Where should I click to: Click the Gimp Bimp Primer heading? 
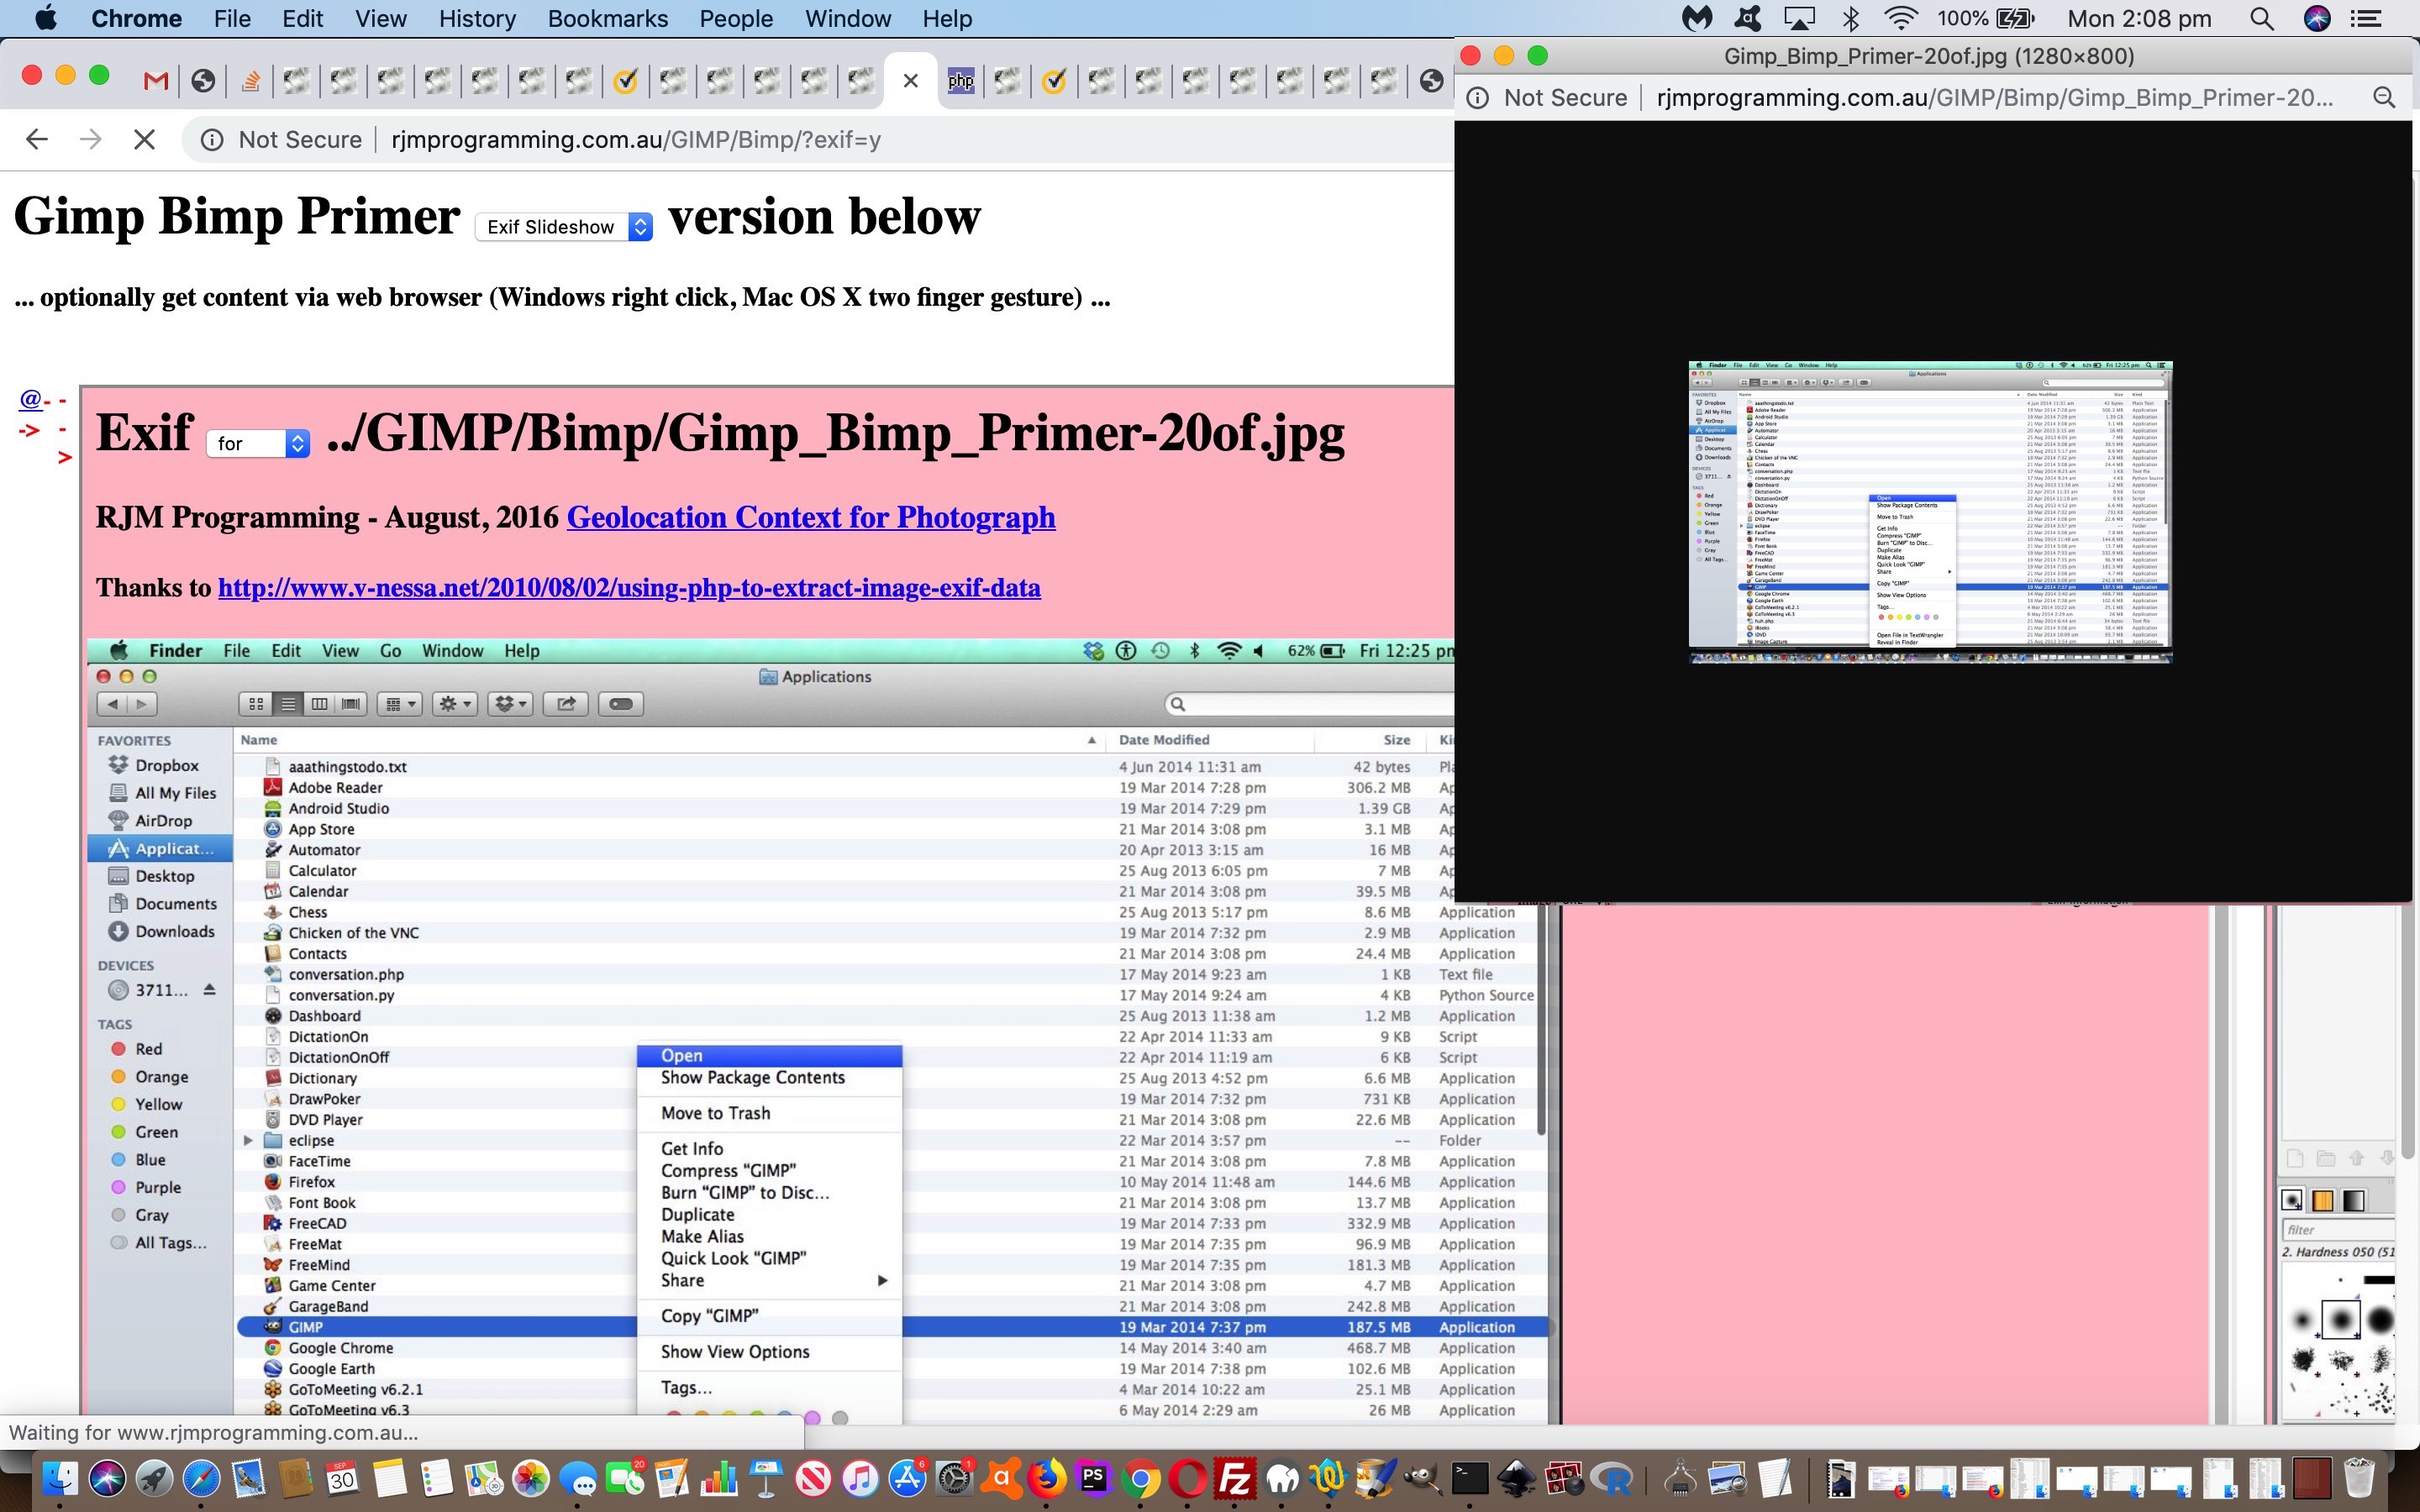click(237, 216)
